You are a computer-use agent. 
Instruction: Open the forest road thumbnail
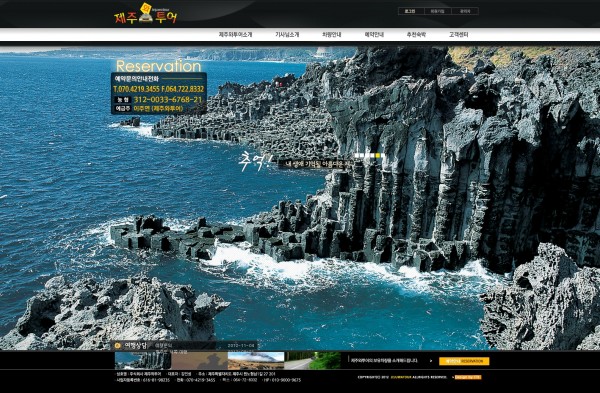pyautogui.click(x=312, y=360)
